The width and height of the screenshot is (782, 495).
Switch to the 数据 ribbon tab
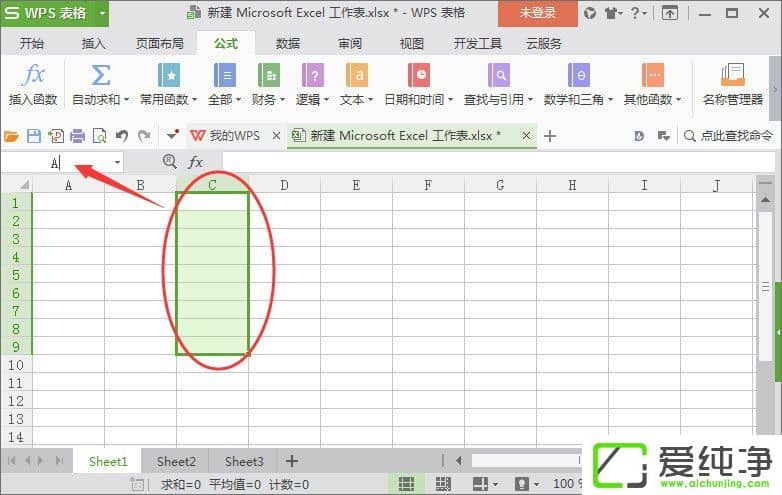tap(288, 44)
